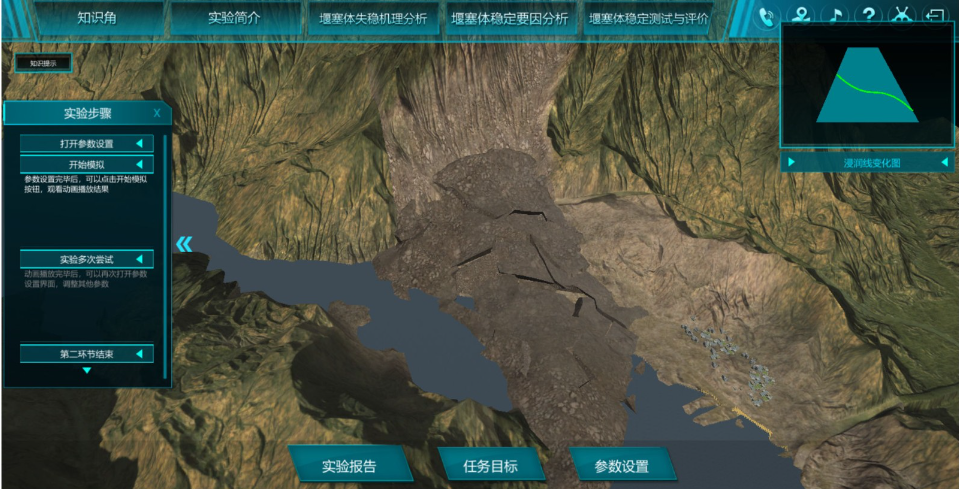Screen dimensions: 959x489
Task: Click the map location pin icon
Action: point(801,16)
